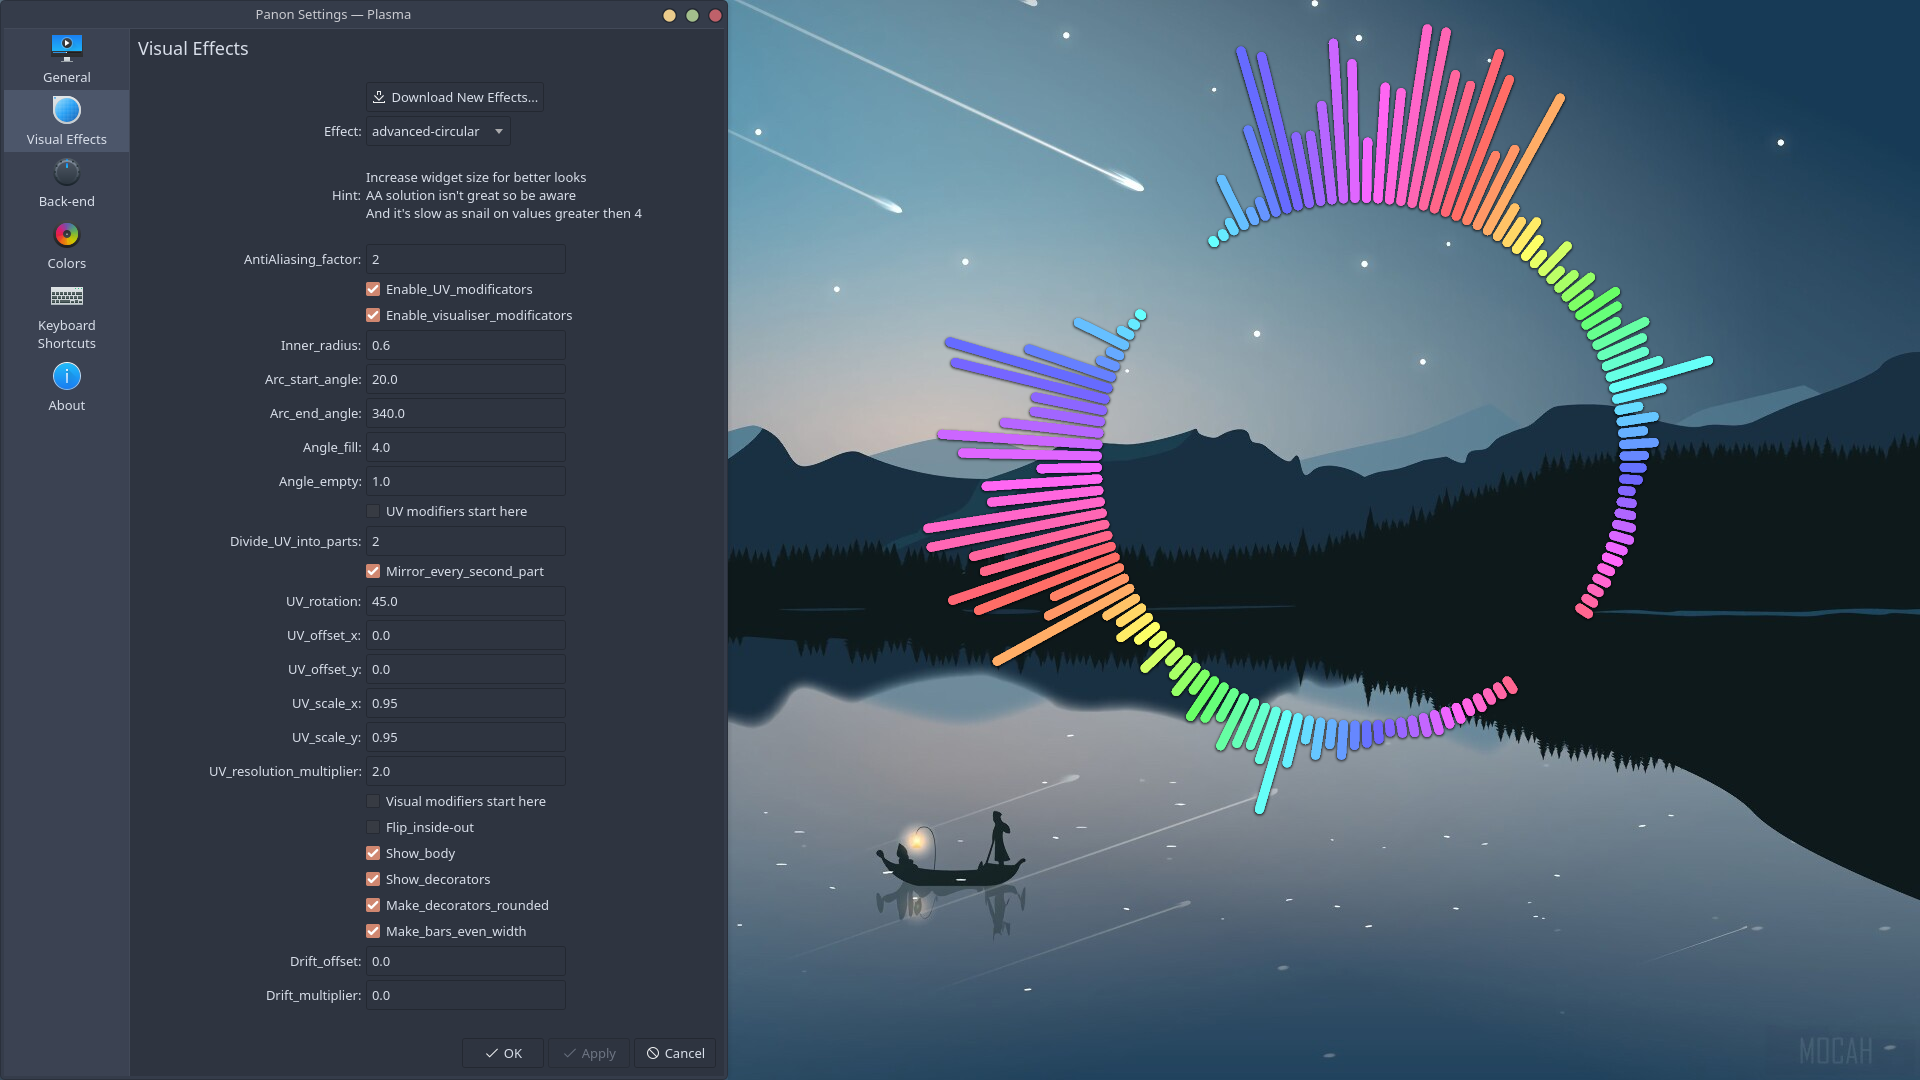Uncheck Make_decorators_rounded
This screenshot has height=1080, width=1920.
pyautogui.click(x=373, y=905)
